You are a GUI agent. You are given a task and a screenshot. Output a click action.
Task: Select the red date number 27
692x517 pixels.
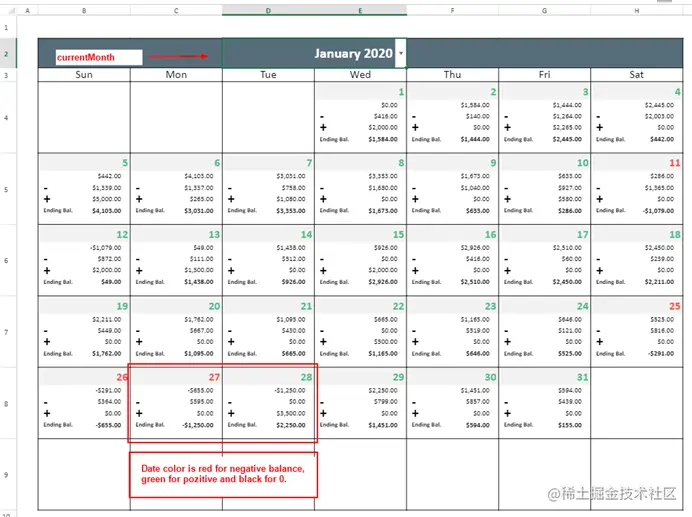[x=214, y=377]
